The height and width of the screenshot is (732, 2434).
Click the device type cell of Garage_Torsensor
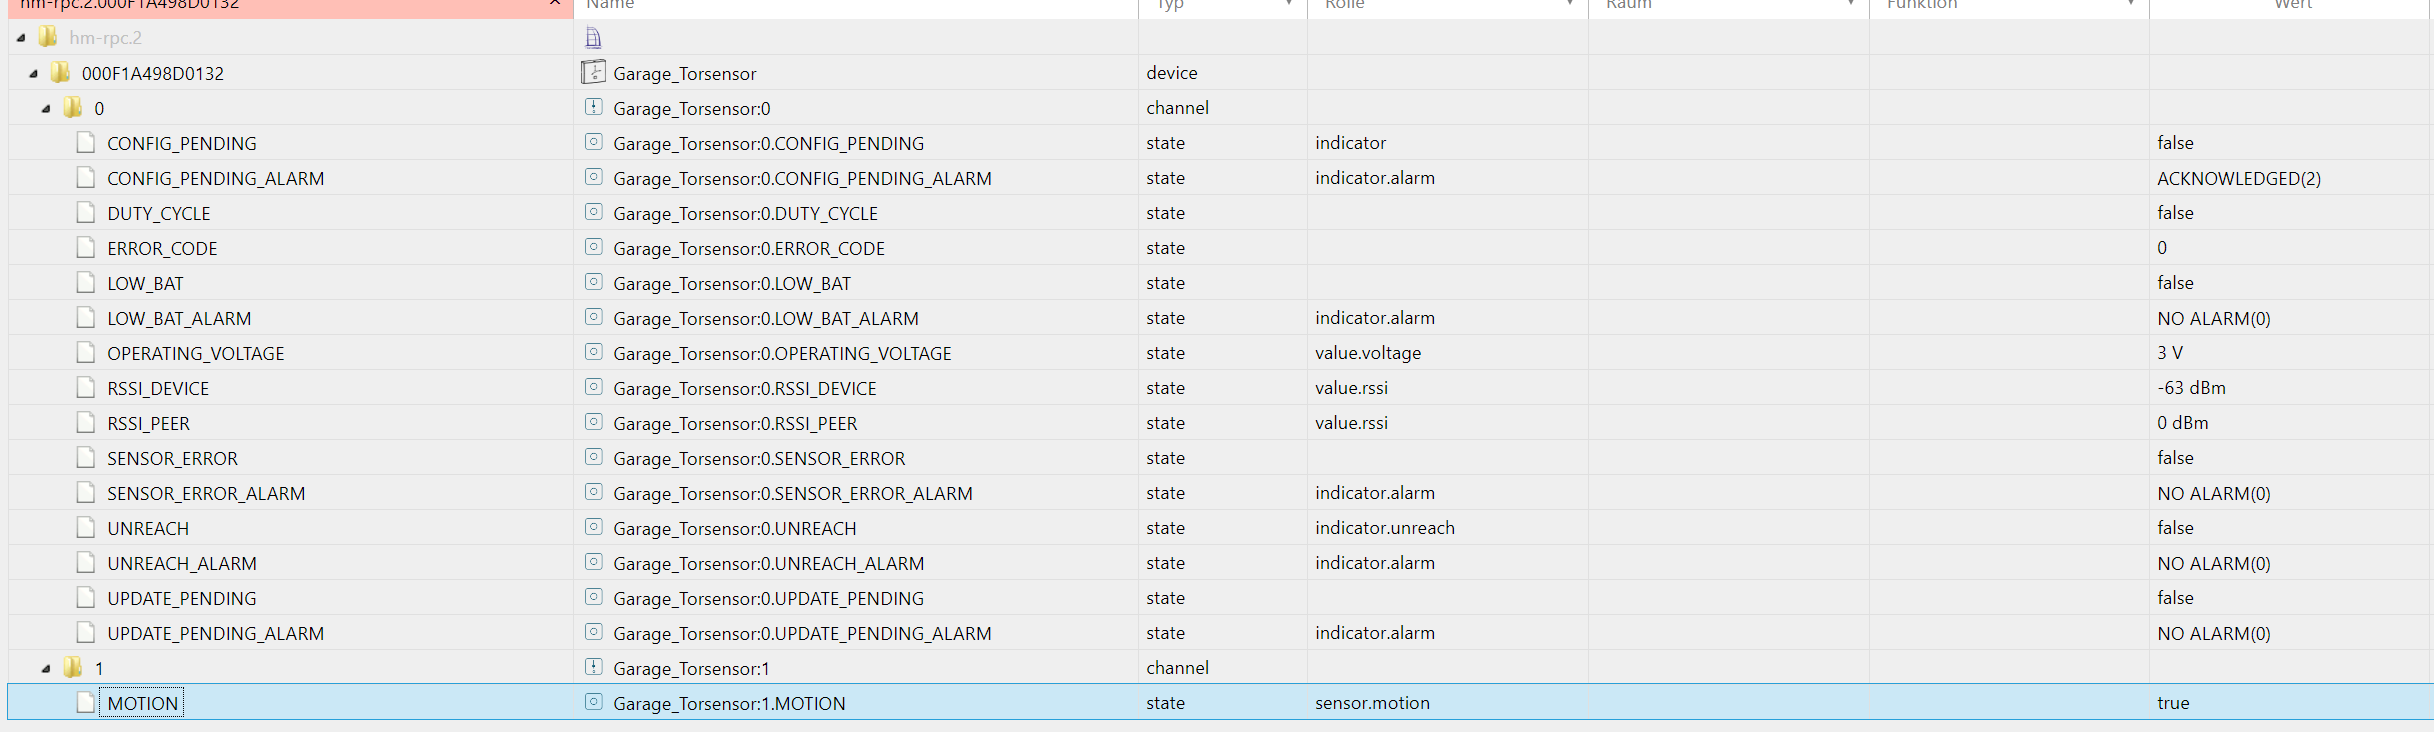tap(1172, 73)
